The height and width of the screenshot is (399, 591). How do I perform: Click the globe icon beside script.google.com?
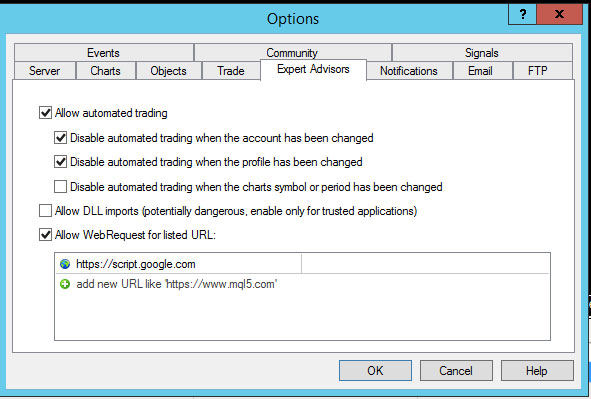pyautogui.click(x=65, y=264)
